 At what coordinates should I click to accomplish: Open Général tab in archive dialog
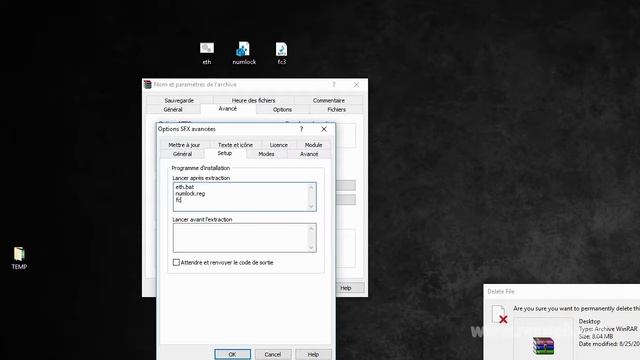click(173, 109)
